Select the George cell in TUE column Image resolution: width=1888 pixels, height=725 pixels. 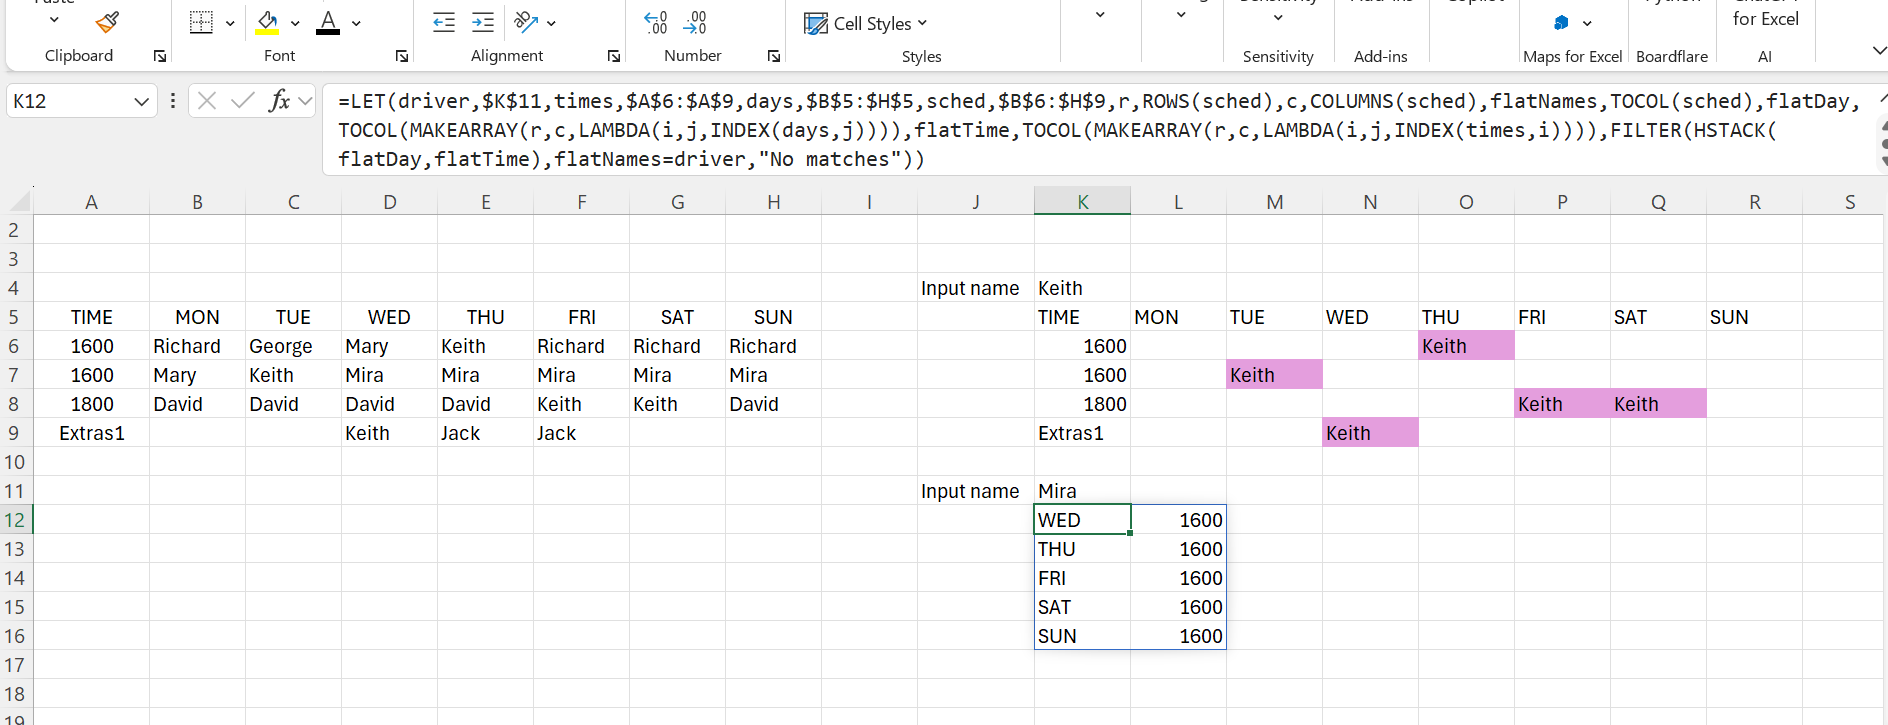coord(293,346)
